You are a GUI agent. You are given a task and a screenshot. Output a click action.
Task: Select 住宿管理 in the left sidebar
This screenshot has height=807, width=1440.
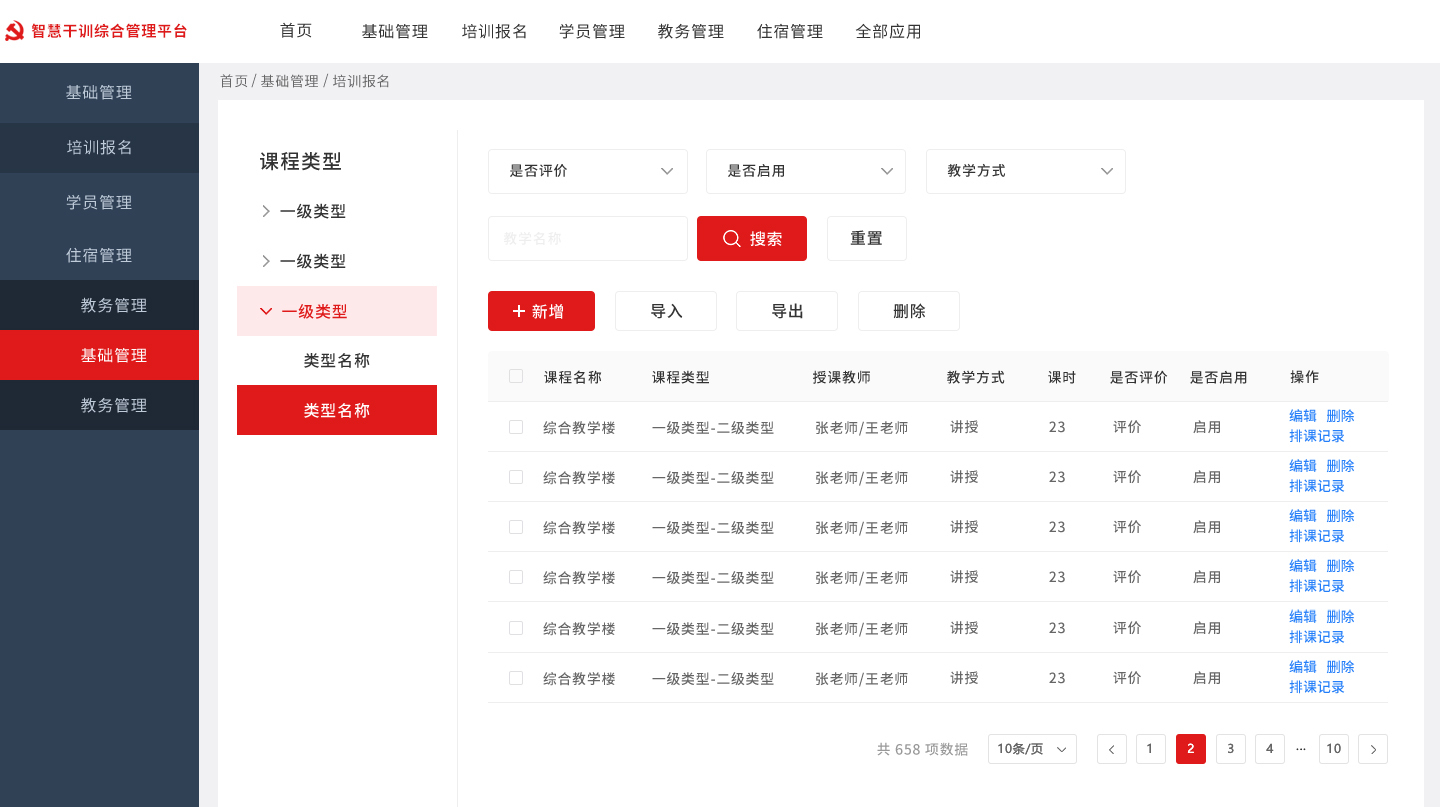[100, 255]
